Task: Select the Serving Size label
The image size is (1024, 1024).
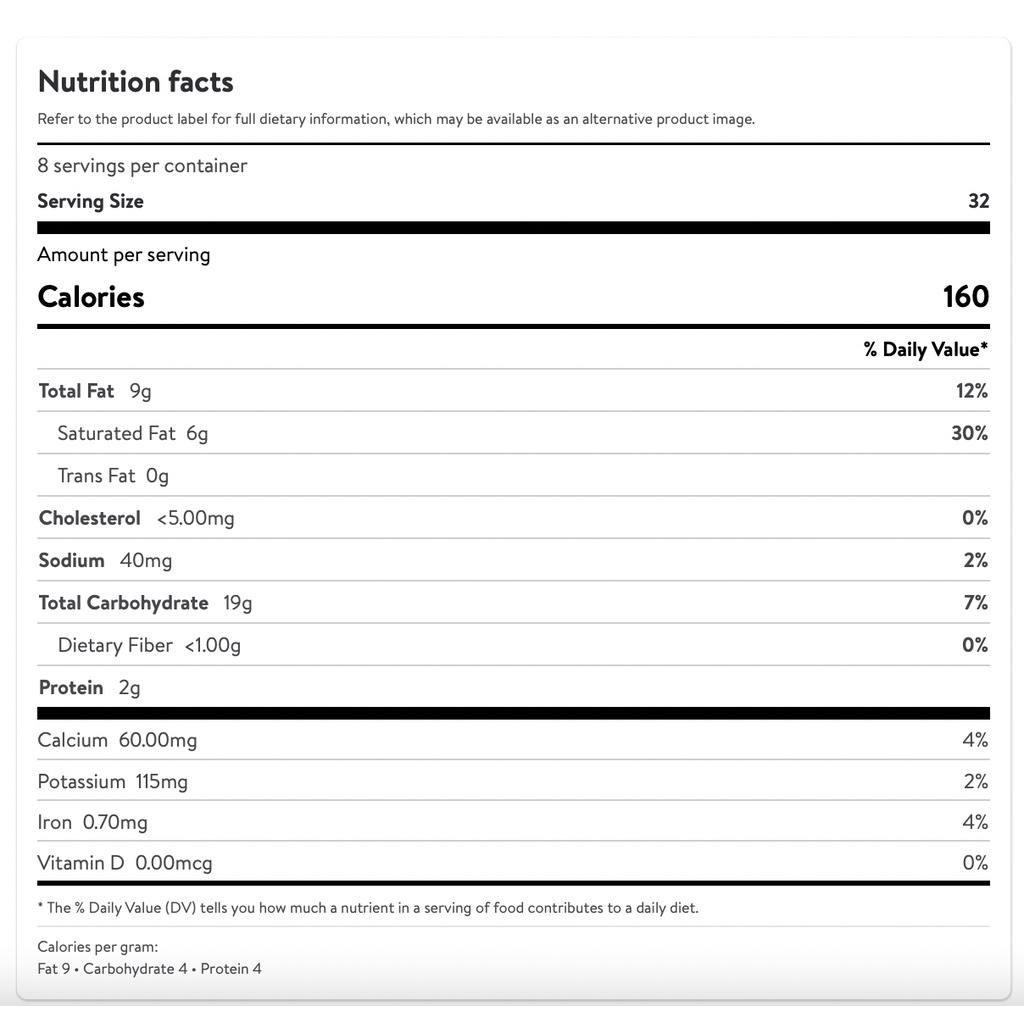Action: click(90, 201)
